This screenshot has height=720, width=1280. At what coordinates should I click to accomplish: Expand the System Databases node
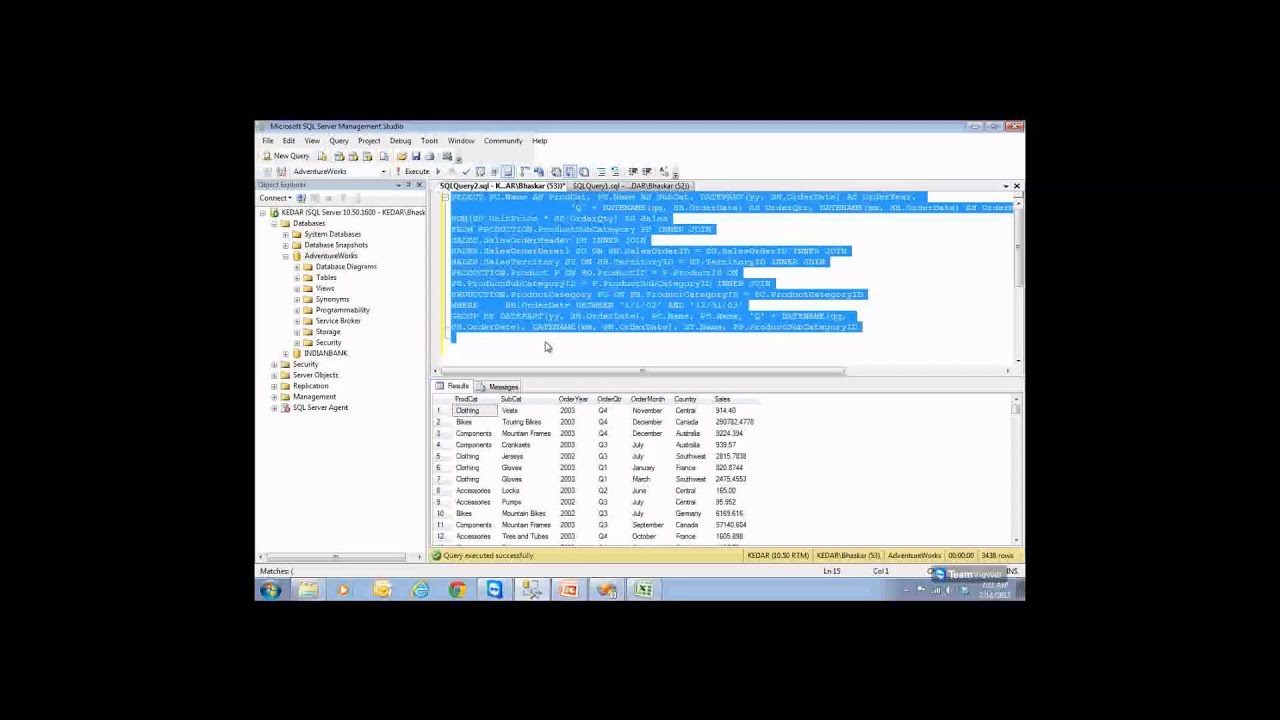click(x=286, y=234)
